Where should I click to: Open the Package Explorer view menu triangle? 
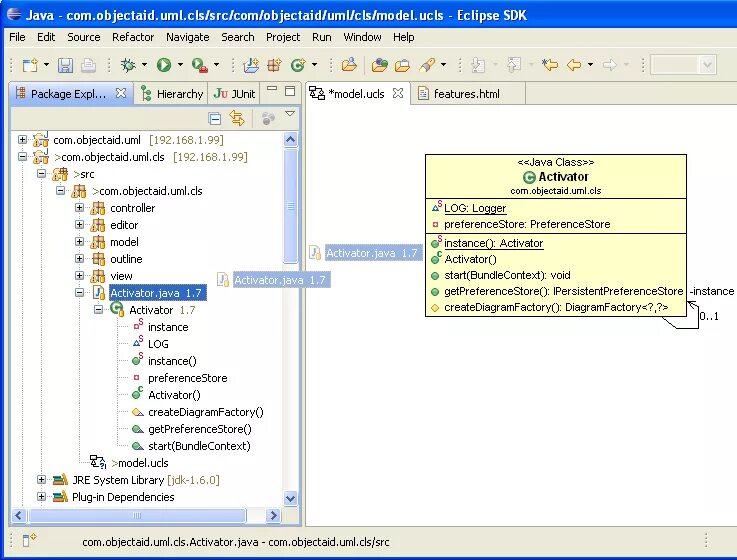point(290,113)
